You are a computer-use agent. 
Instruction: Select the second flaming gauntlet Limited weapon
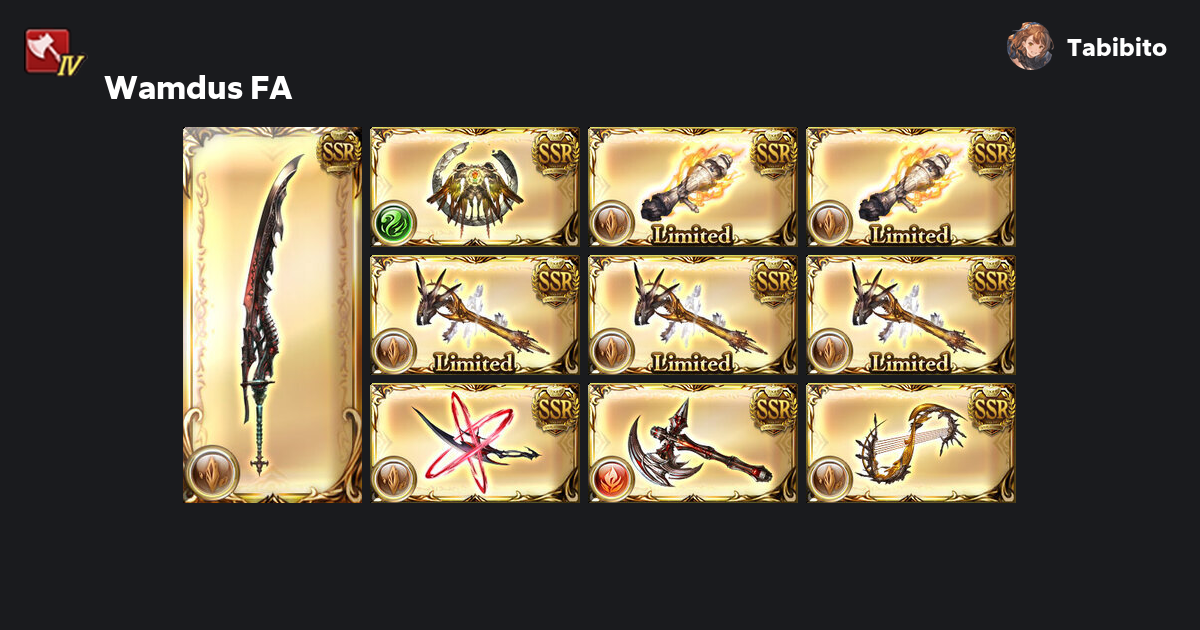pyautogui.click(x=911, y=187)
